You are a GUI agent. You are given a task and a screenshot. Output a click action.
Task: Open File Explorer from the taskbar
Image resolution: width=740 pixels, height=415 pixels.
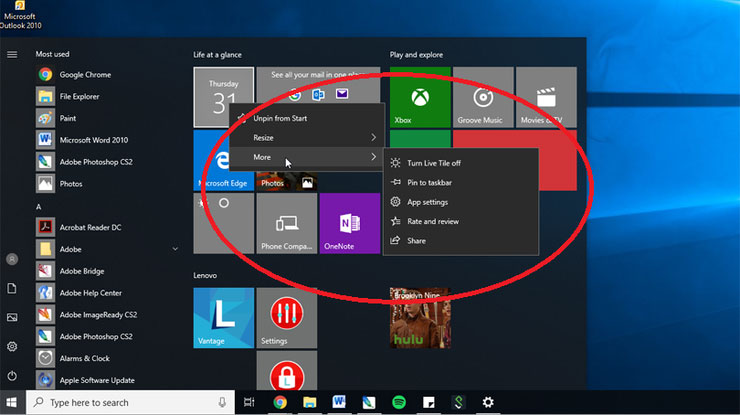310,402
